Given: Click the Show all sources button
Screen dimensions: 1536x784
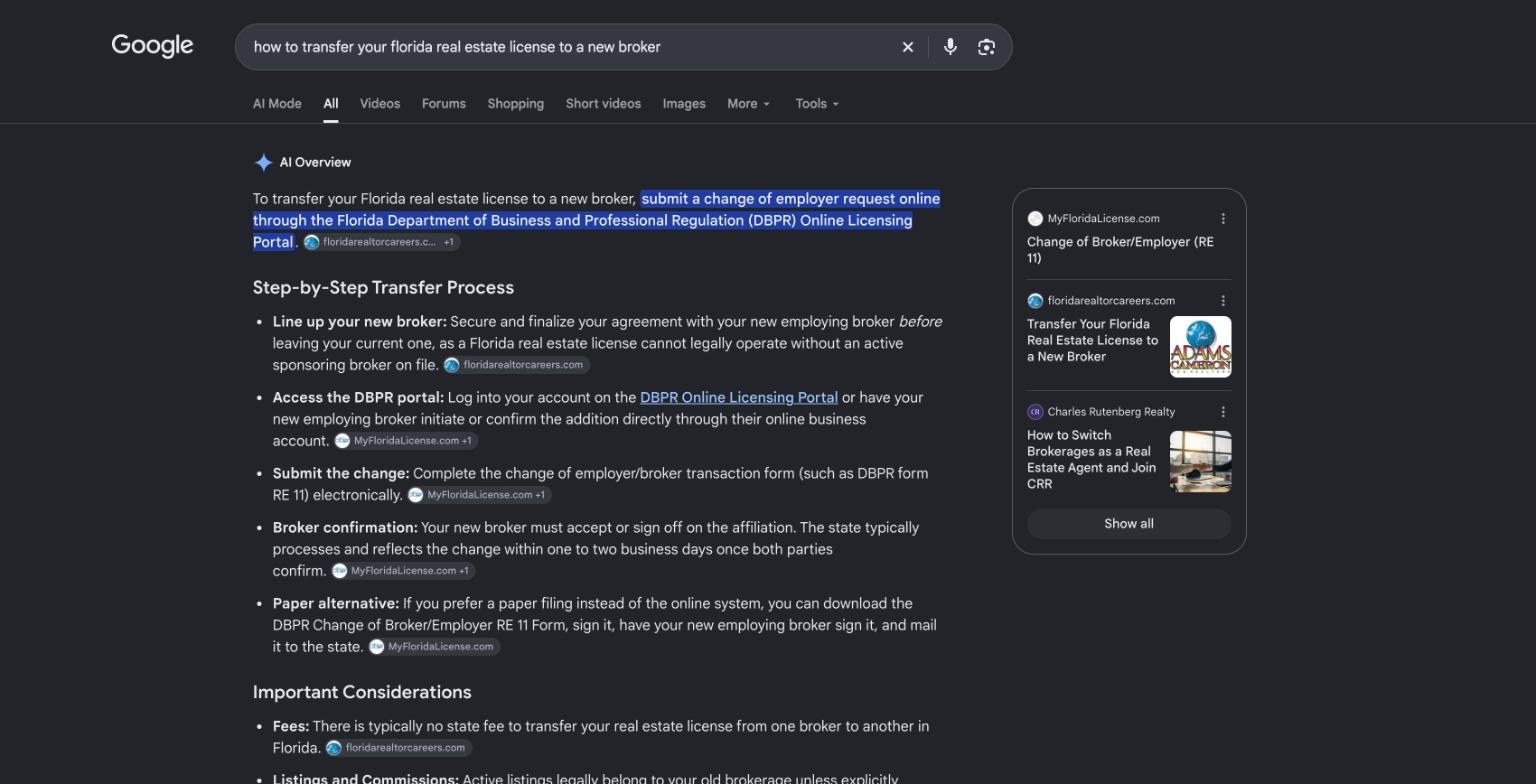Looking at the screenshot, I should coord(1129,524).
